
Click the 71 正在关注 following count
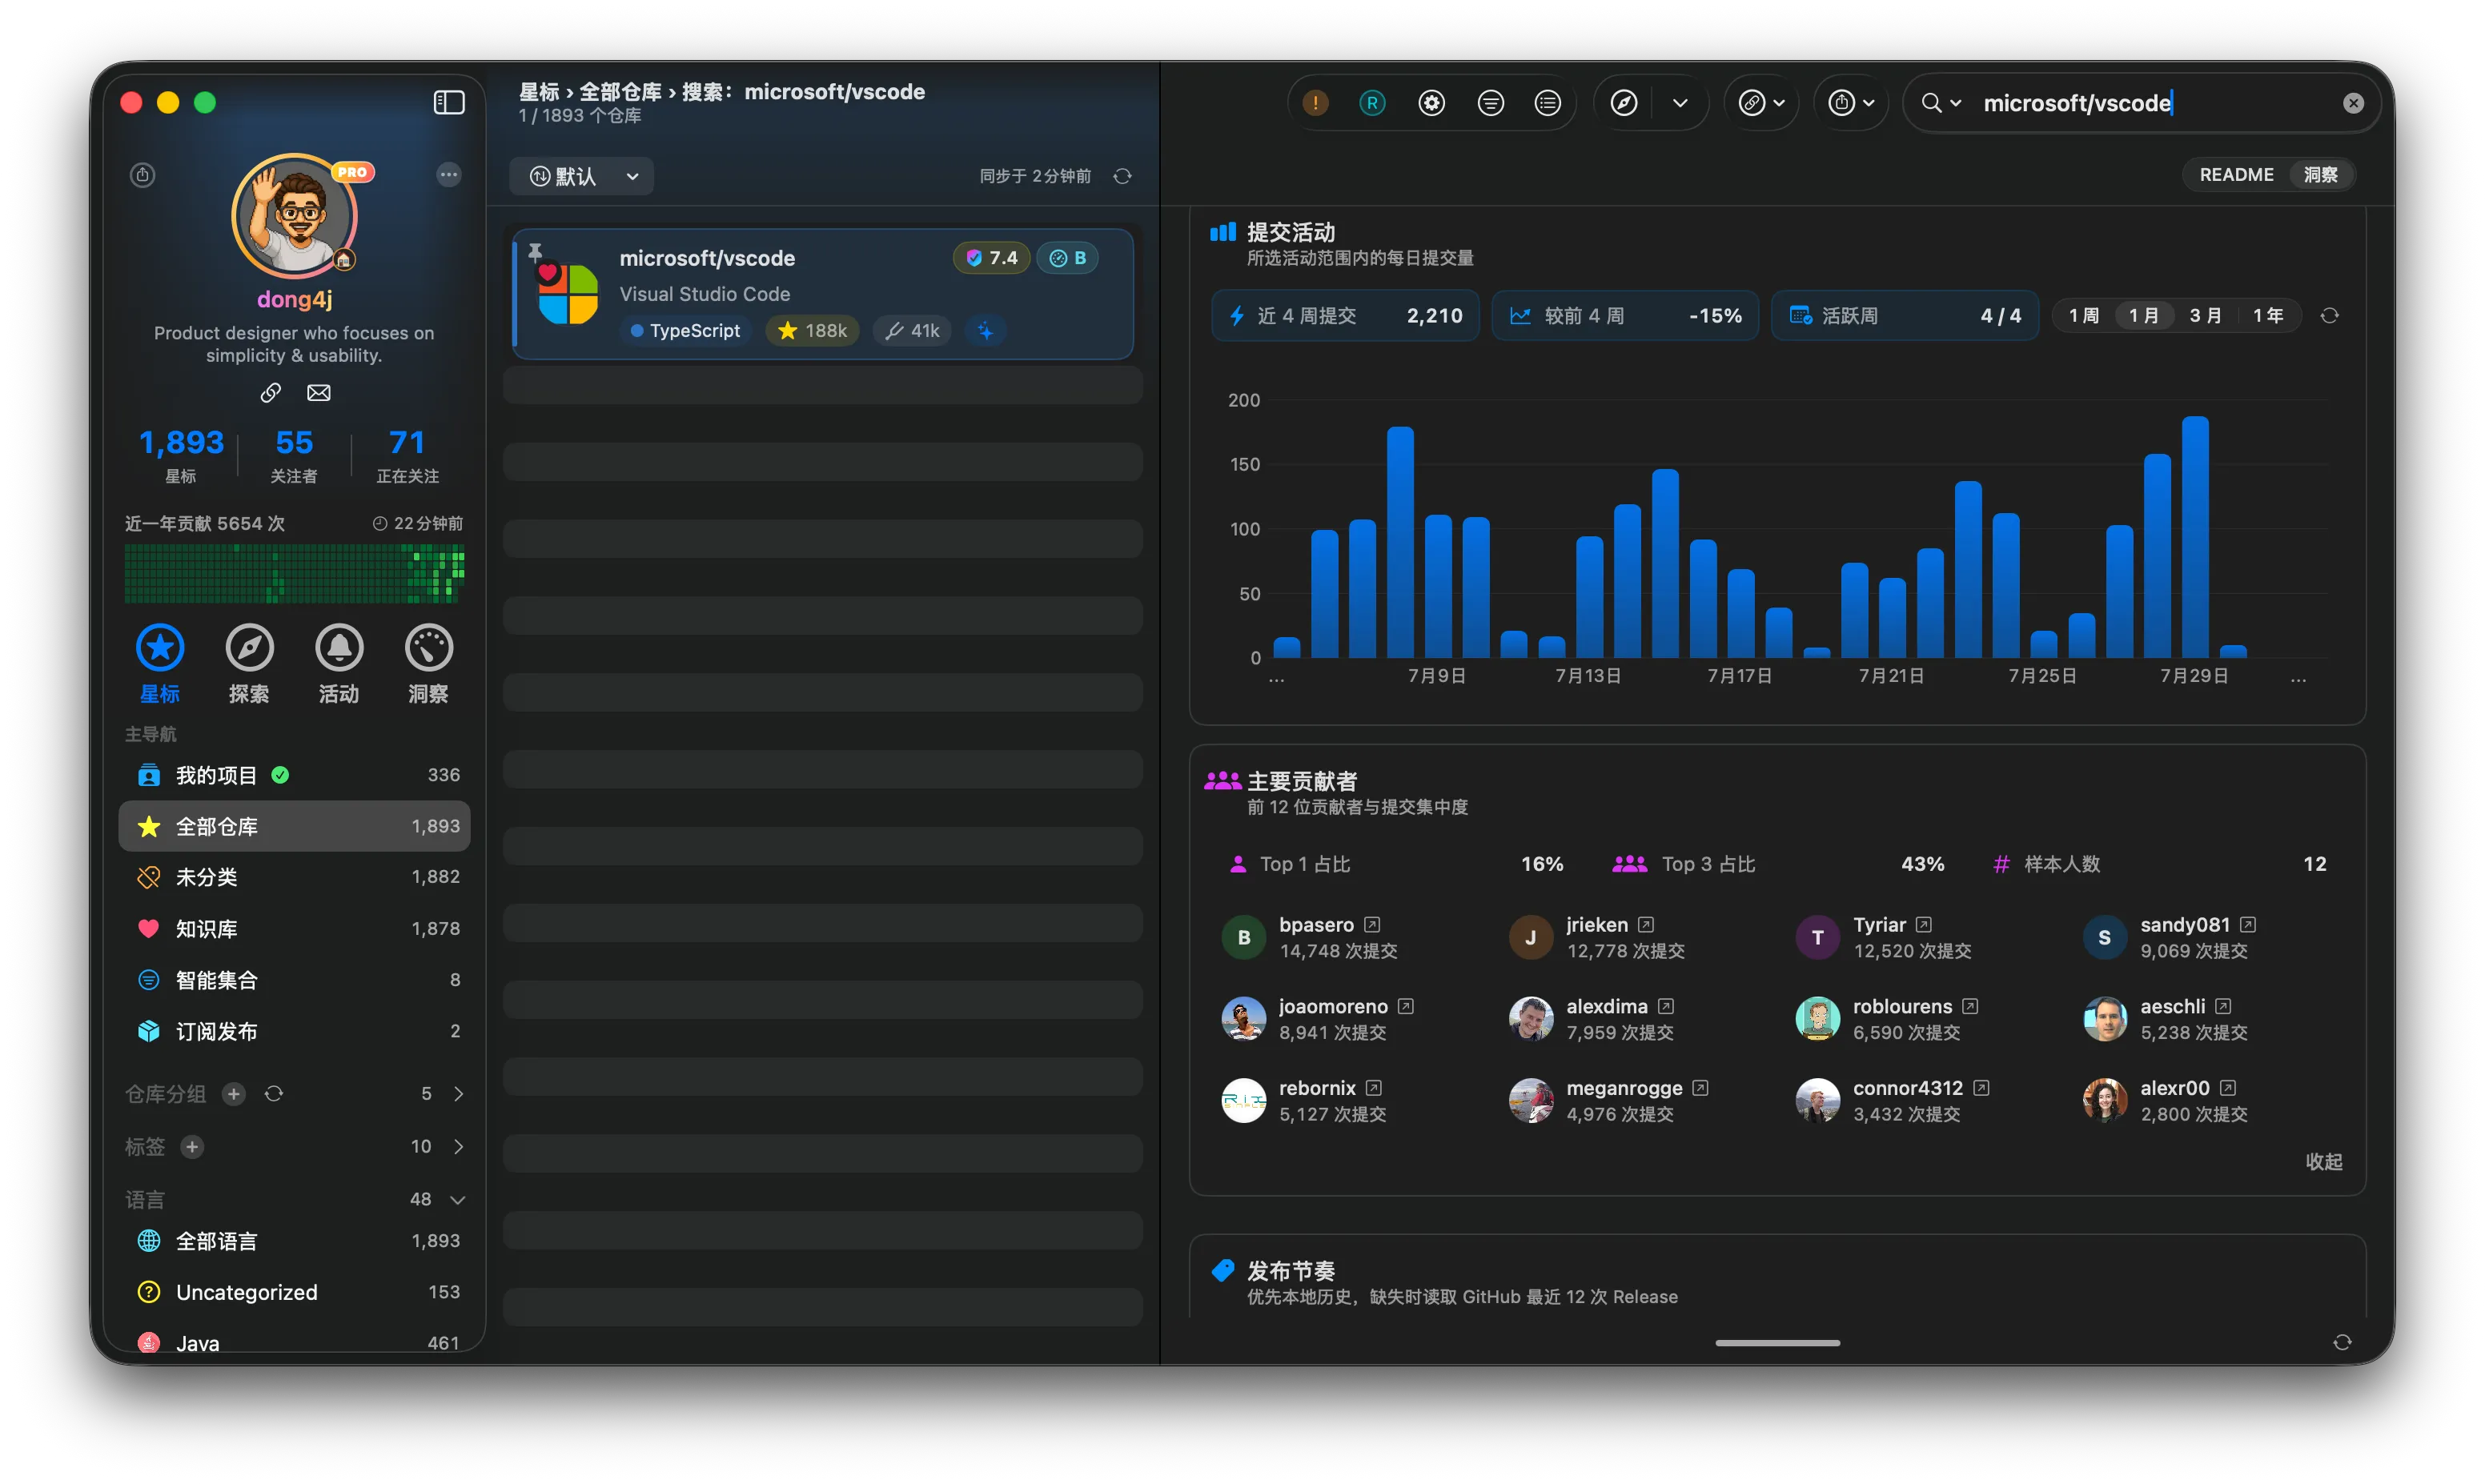click(407, 455)
